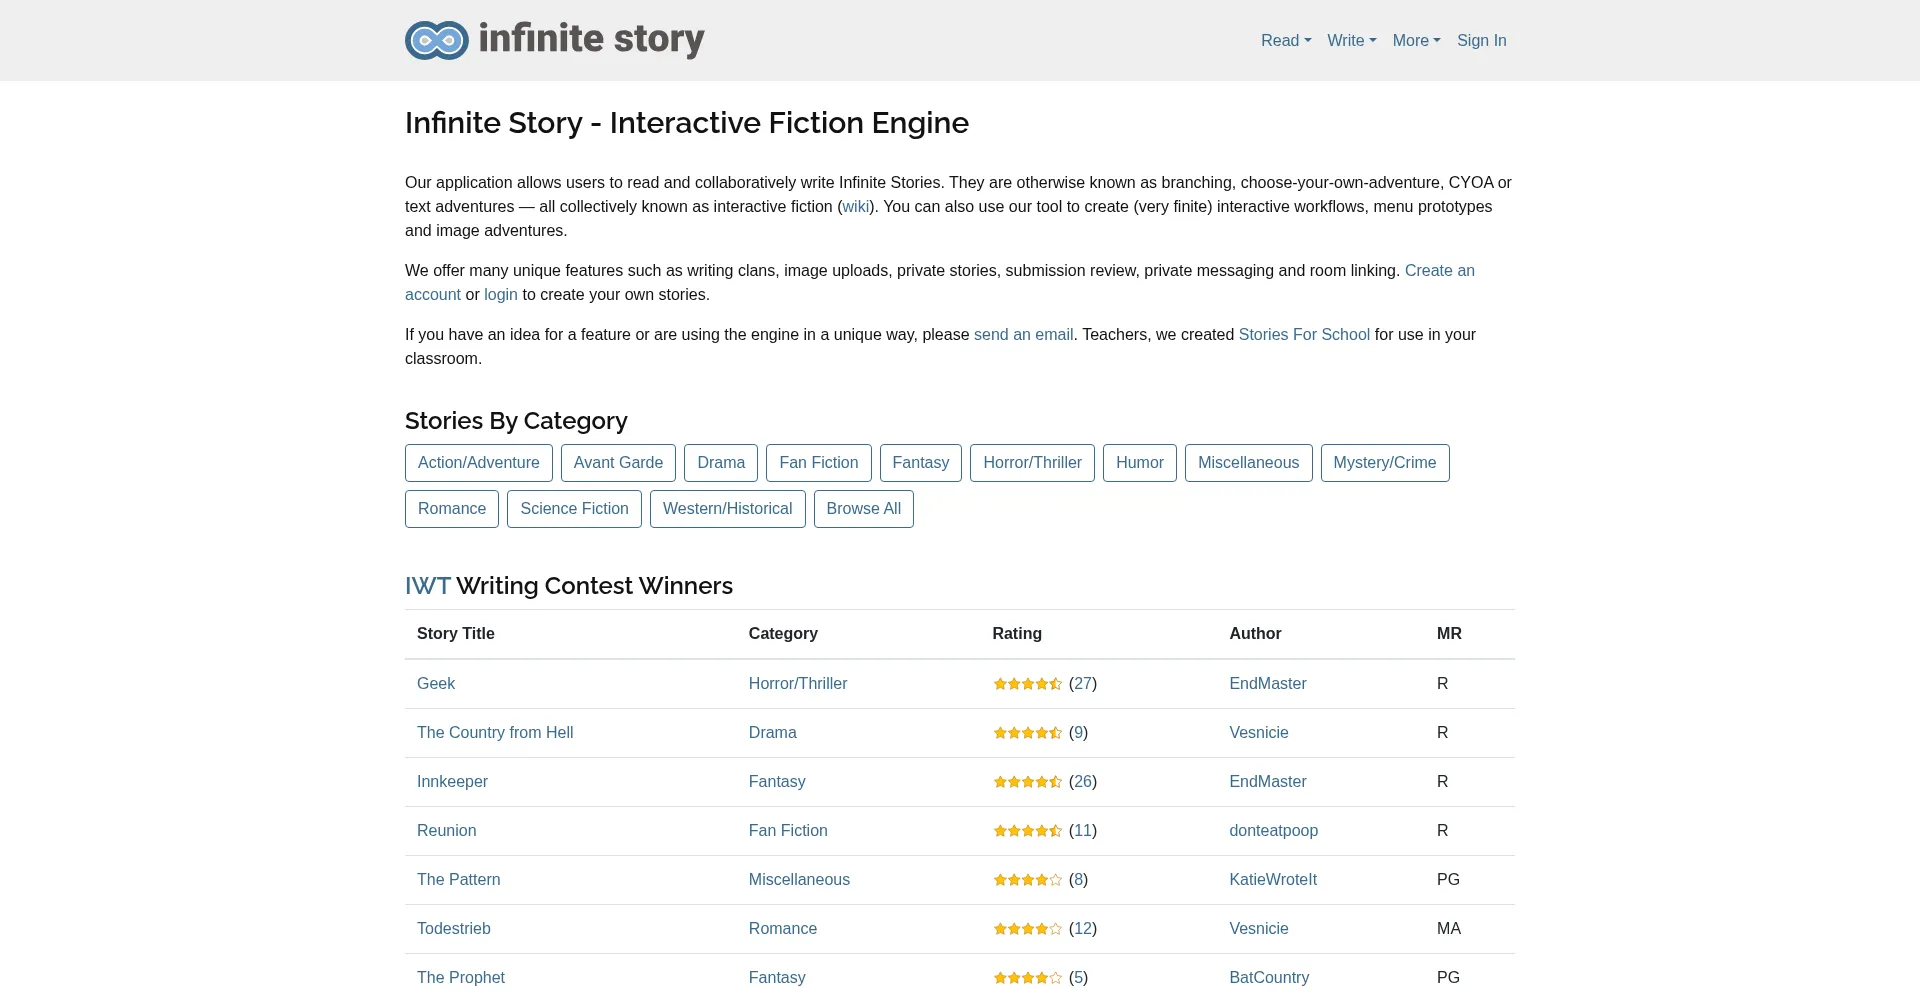Click Sign In
The image size is (1920, 993).
[1481, 40]
